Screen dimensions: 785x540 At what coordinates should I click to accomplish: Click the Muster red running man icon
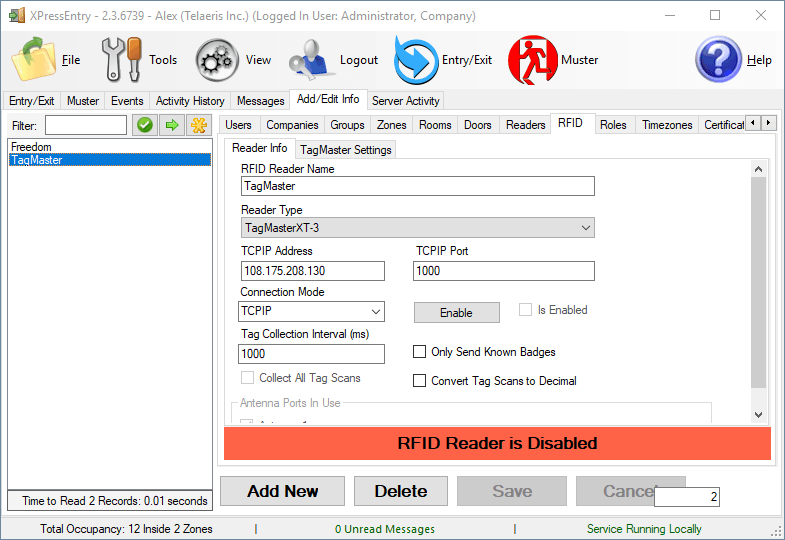click(x=533, y=60)
